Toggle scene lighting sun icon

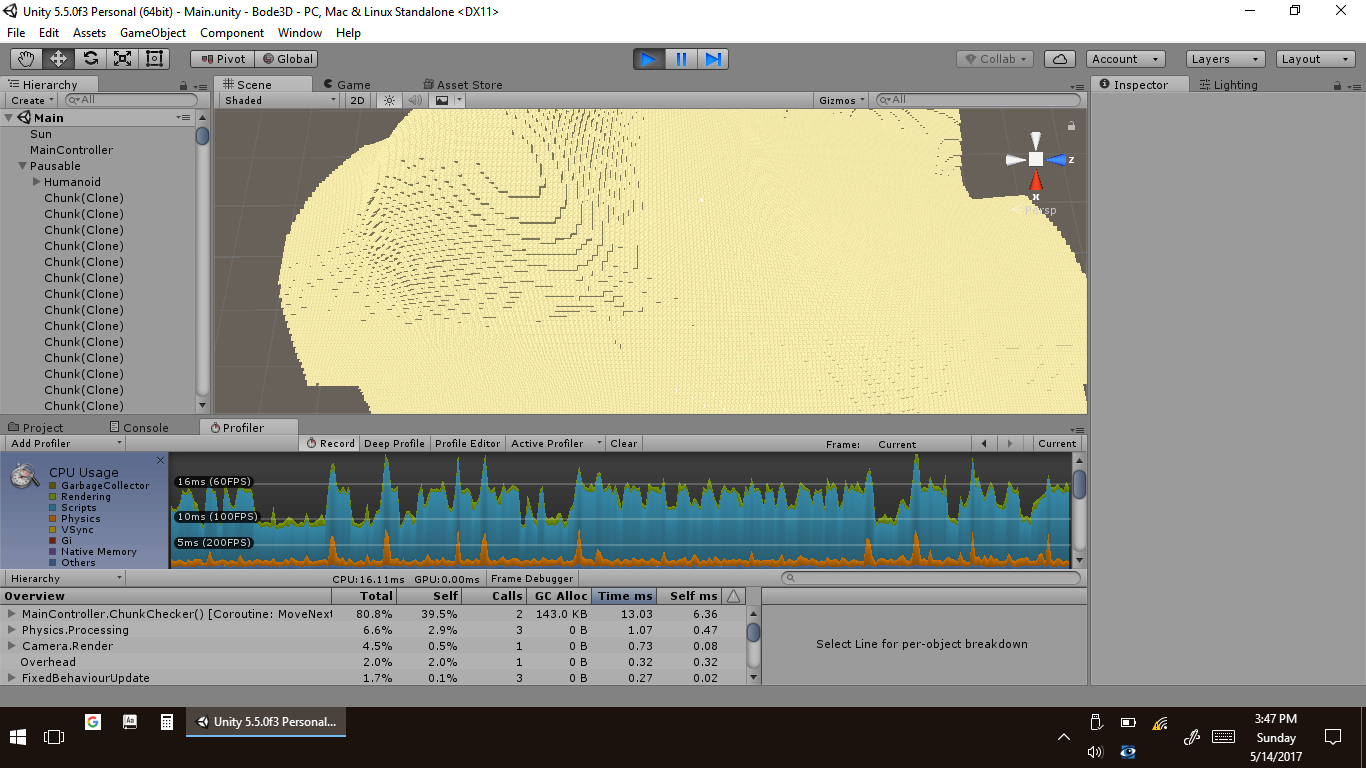(x=389, y=100)
